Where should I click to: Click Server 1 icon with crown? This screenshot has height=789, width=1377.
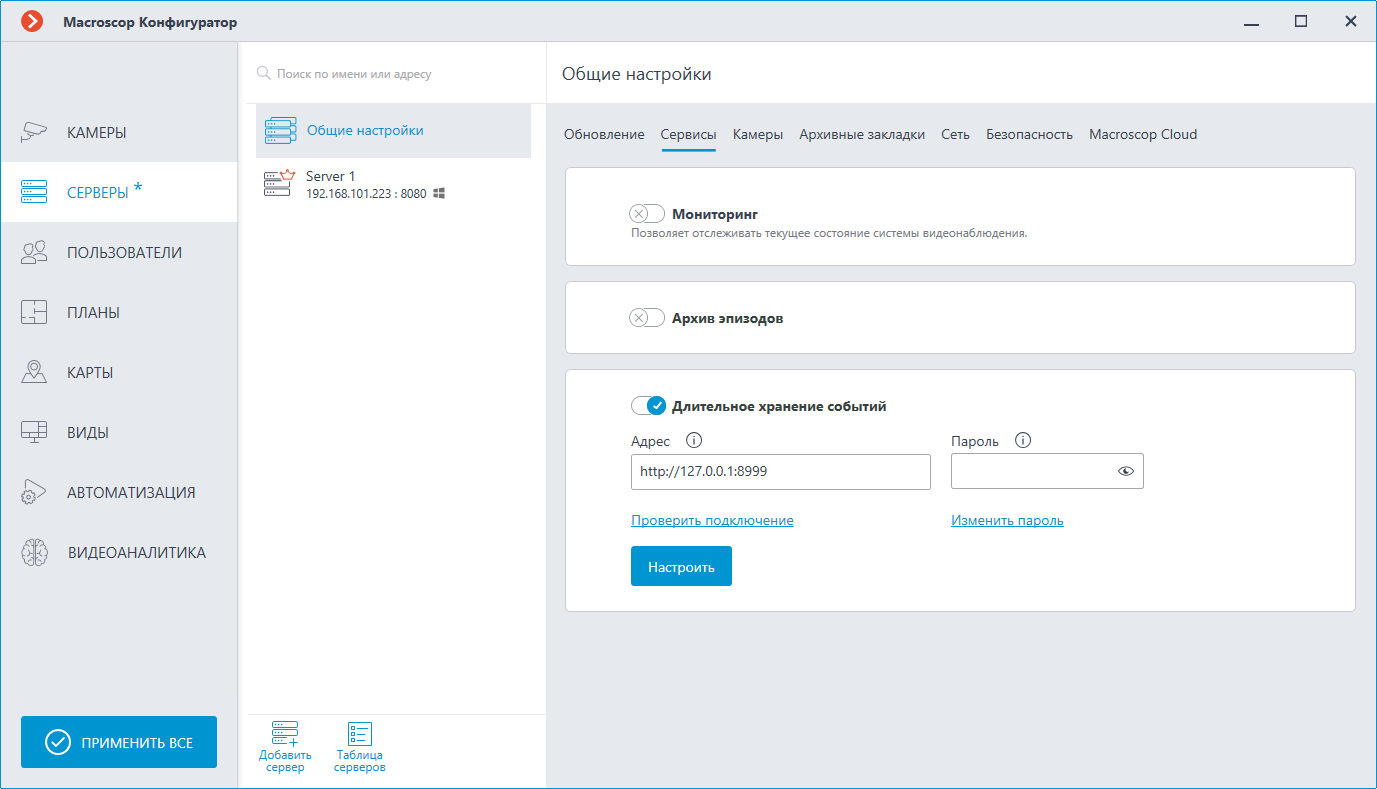(280, 184)
